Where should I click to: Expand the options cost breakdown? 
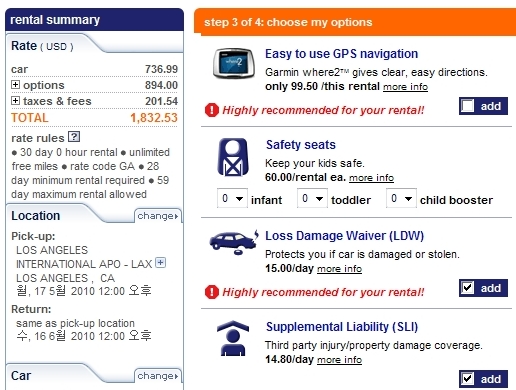(15, 84)
